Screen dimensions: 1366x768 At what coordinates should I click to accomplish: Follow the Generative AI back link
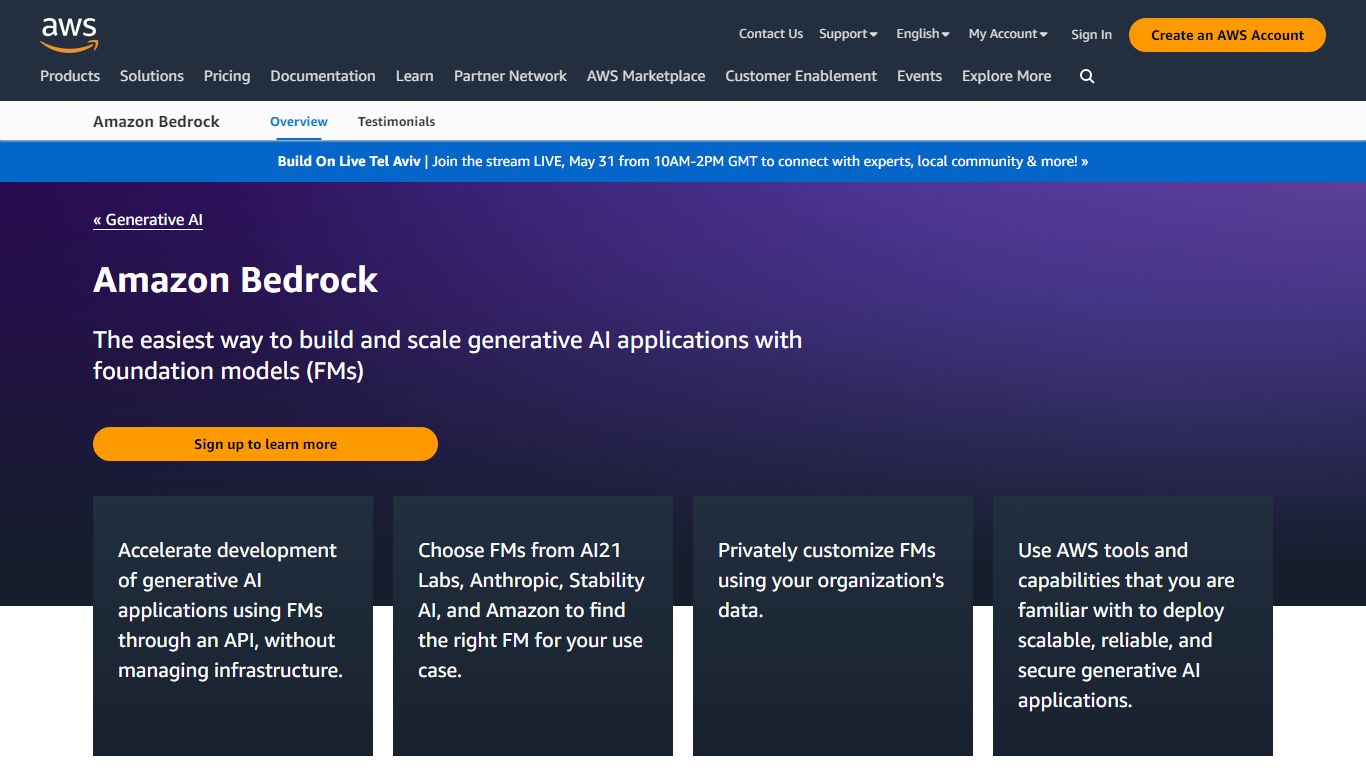point(148,220)
